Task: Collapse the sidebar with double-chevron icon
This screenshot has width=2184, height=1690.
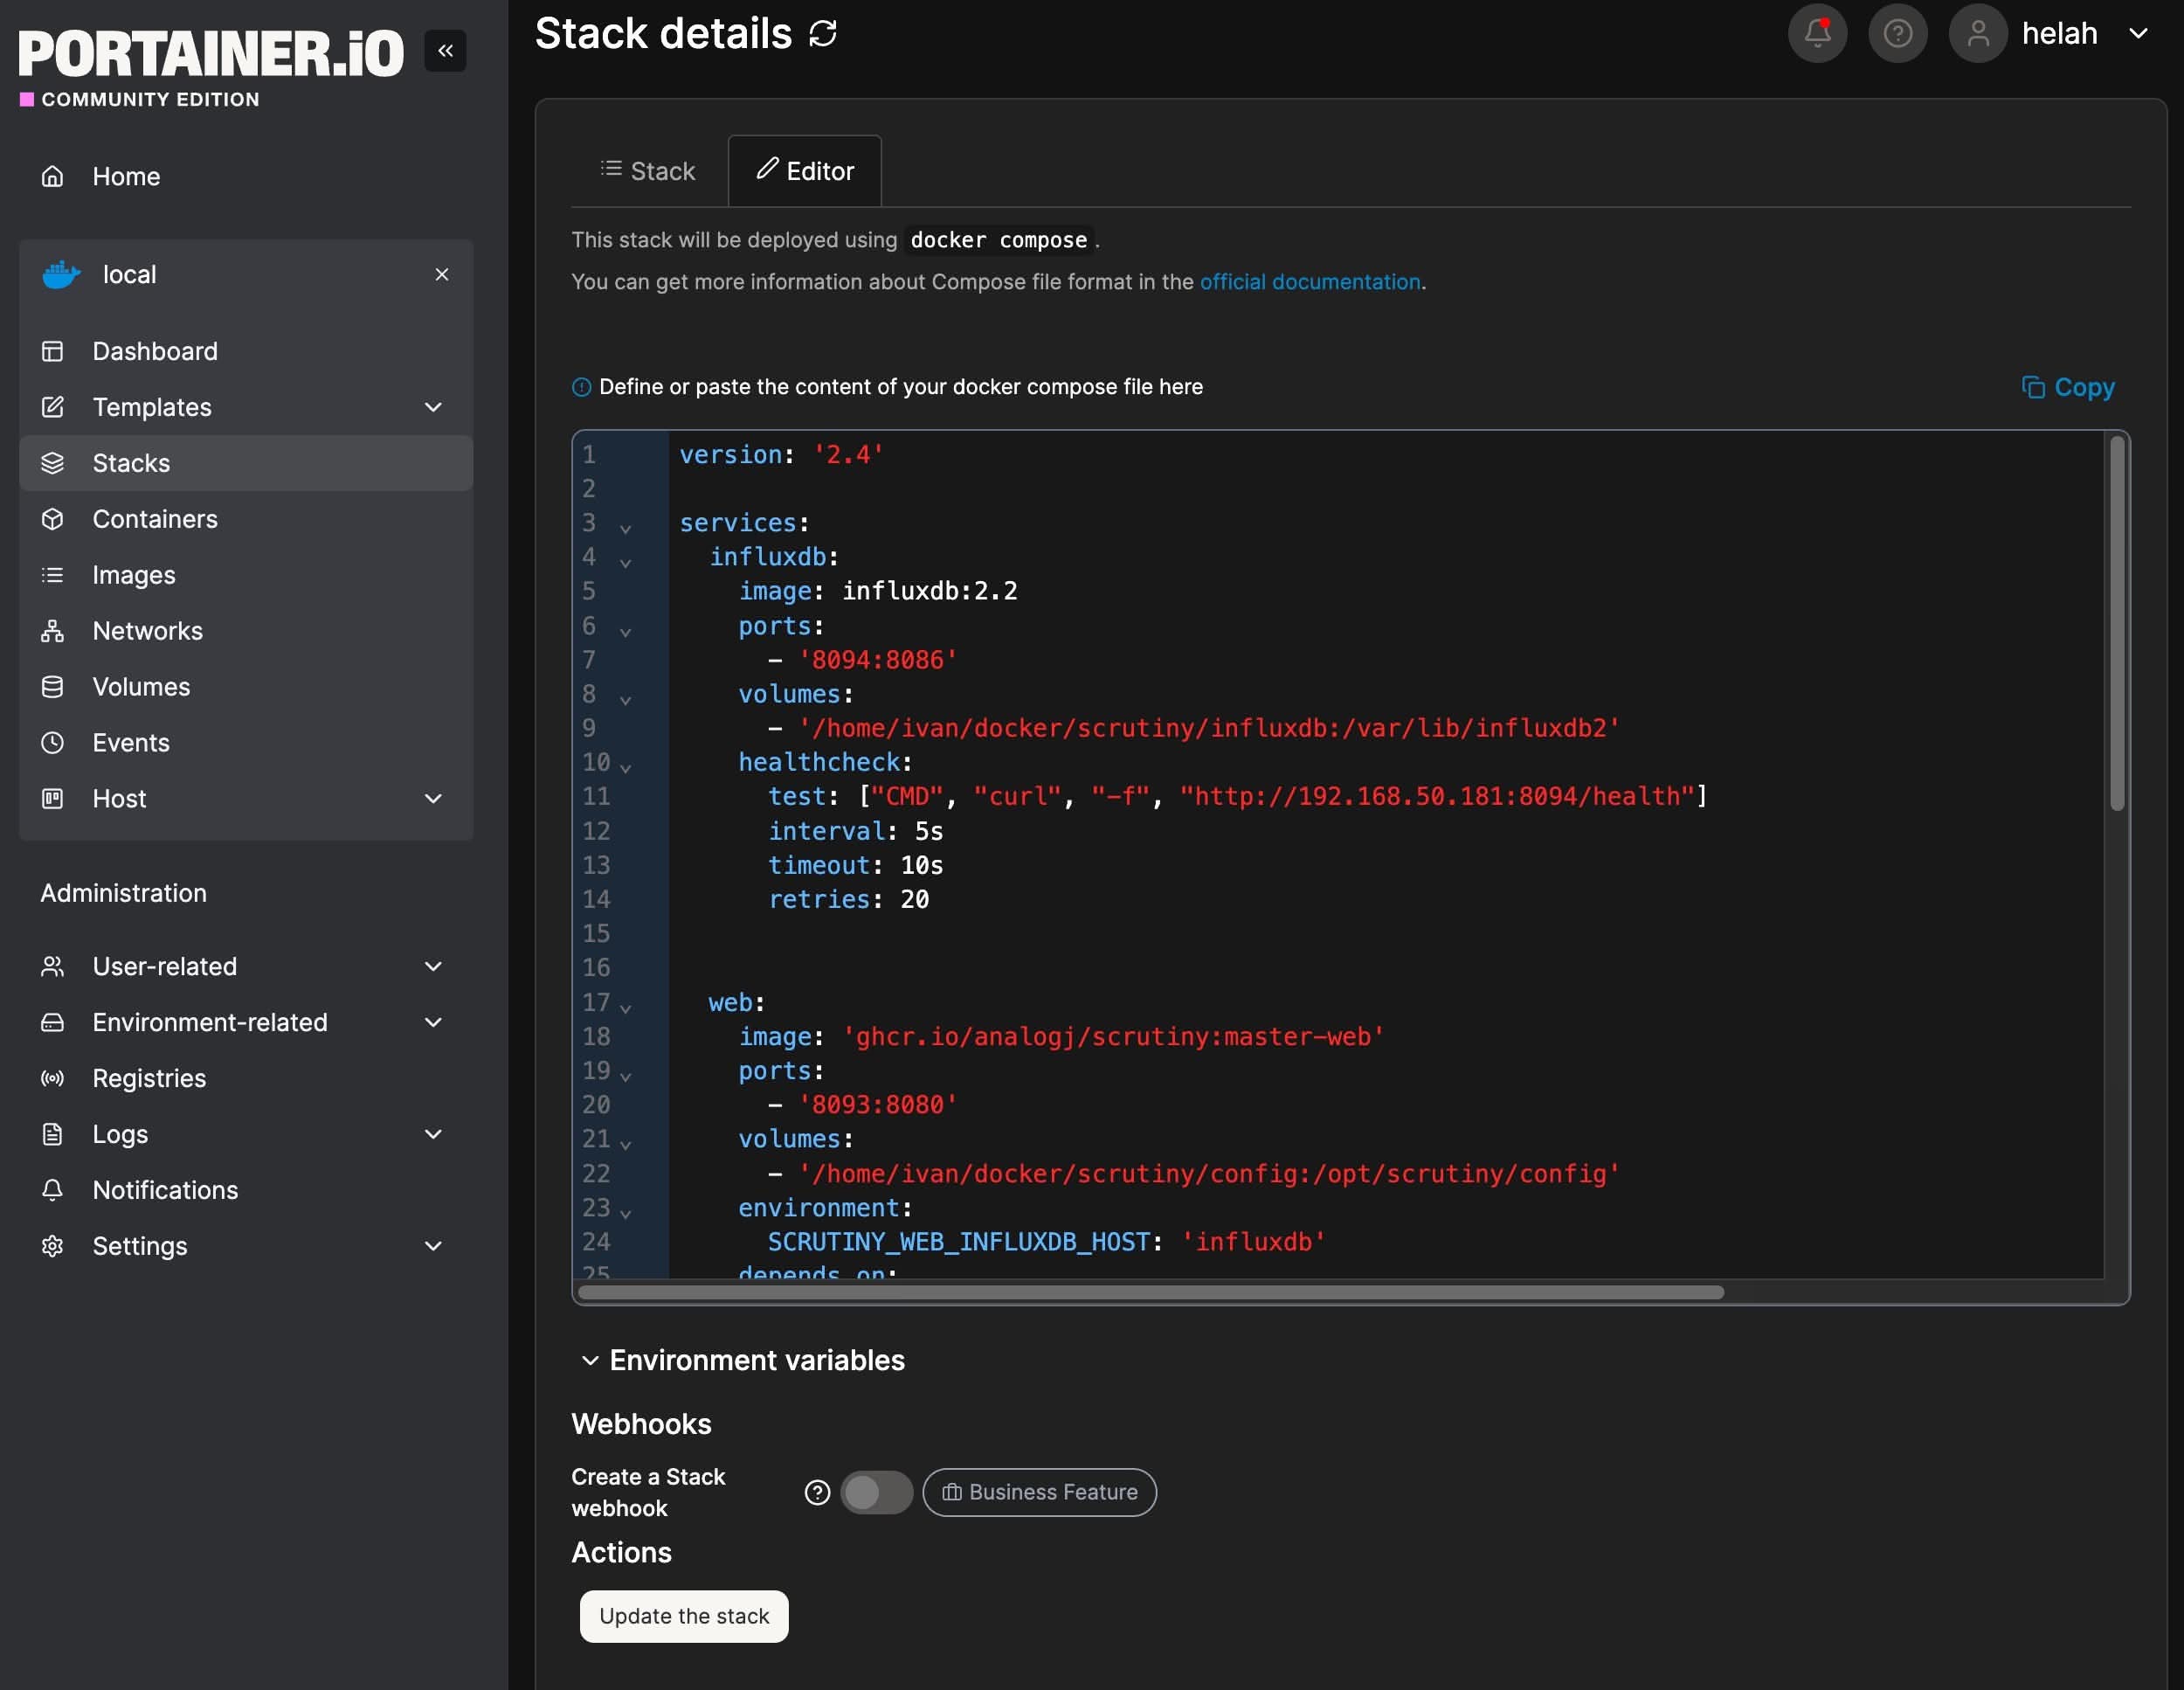Action: pyautogui.click(x=445, y=50)
